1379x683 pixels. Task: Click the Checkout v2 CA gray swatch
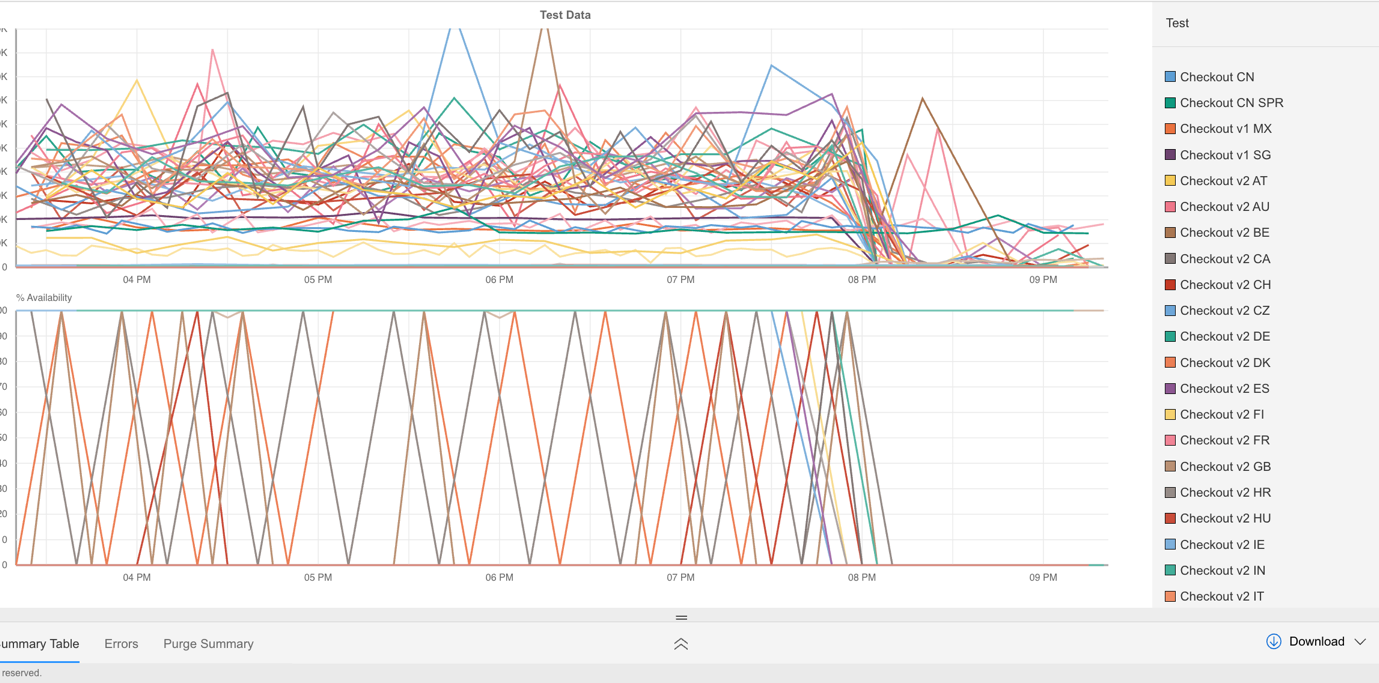point(1170,259)
